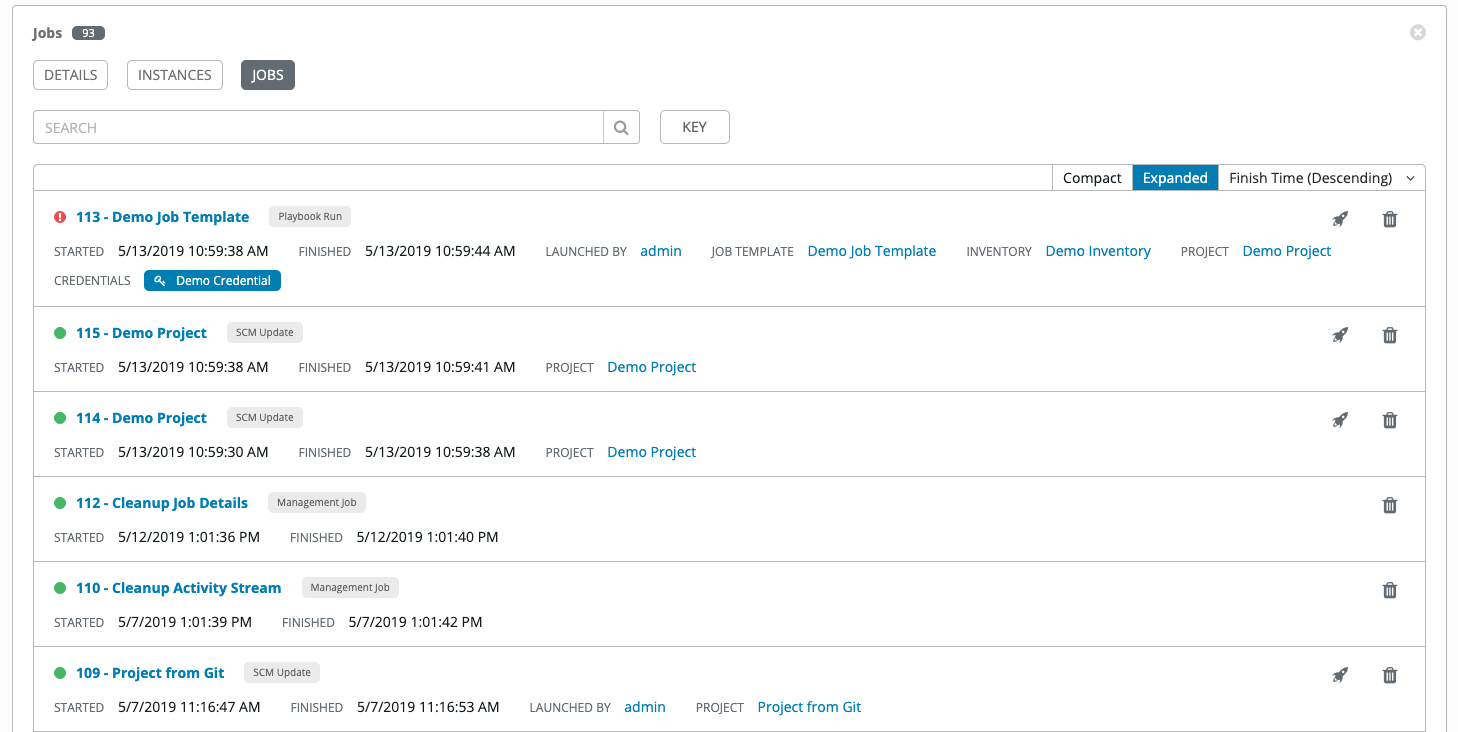Image resolution: width=1458 pixels, height=732 pixels.
Task: Switch to Compact view
Action: click(x=1092, y=178)
